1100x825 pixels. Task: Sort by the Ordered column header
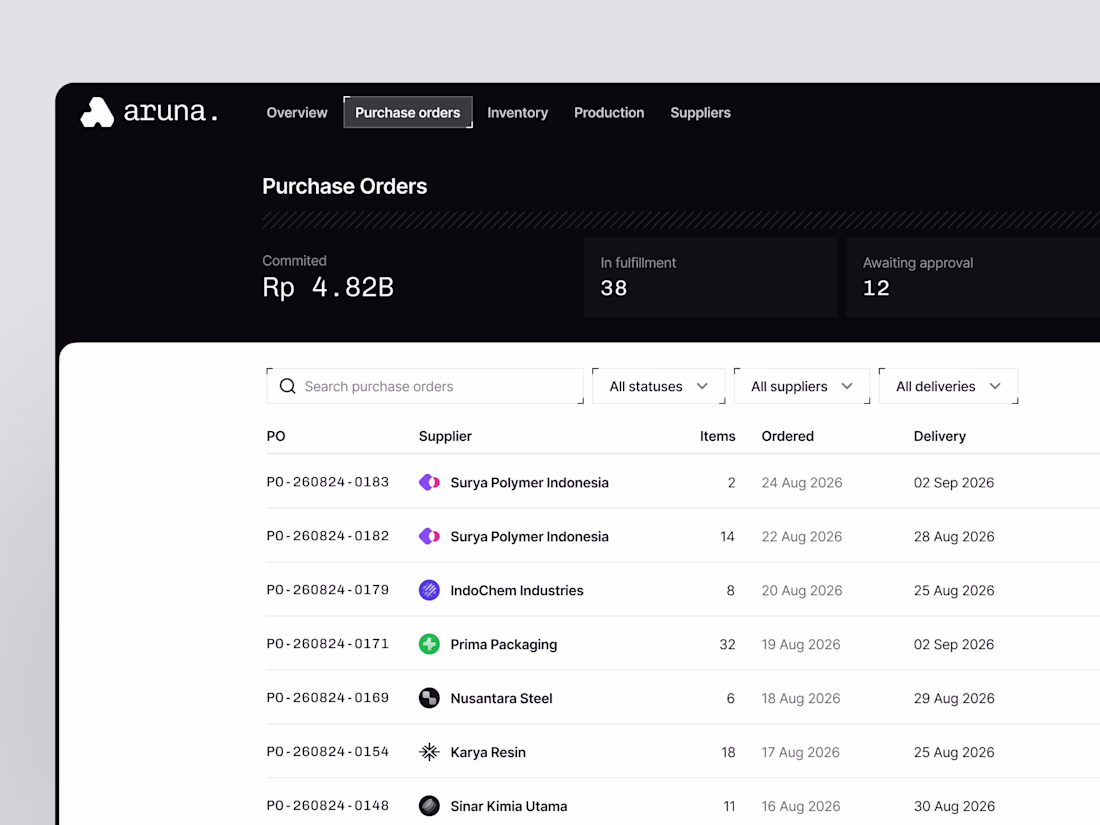click(788, 436)
